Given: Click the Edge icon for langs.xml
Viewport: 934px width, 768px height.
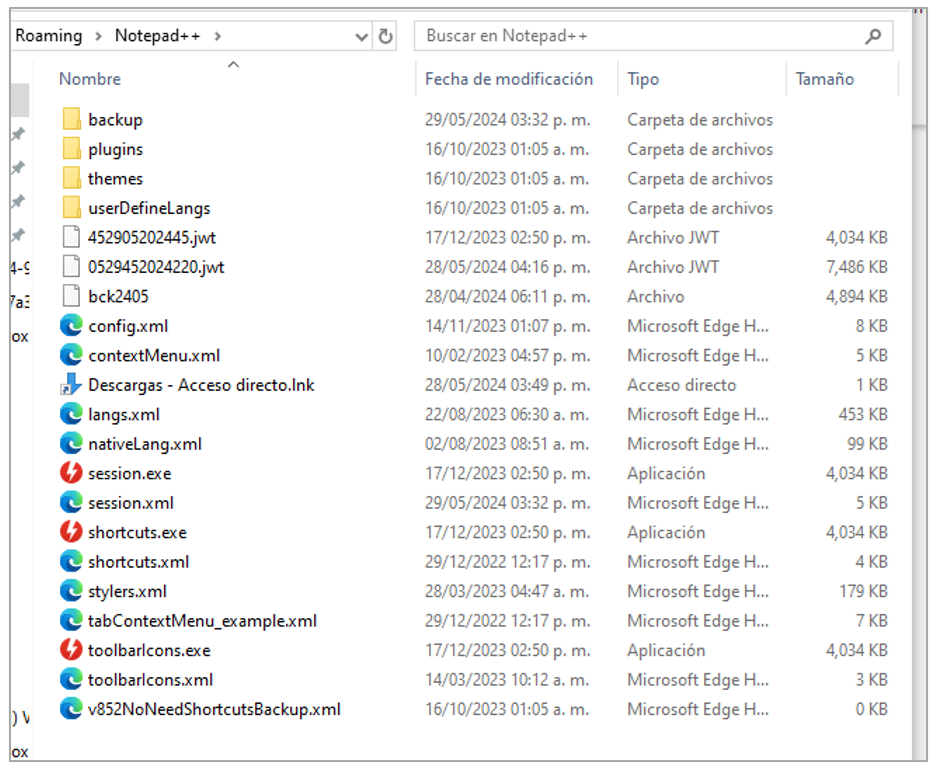Looking at the screenshot, I should (x=71, y=414).
